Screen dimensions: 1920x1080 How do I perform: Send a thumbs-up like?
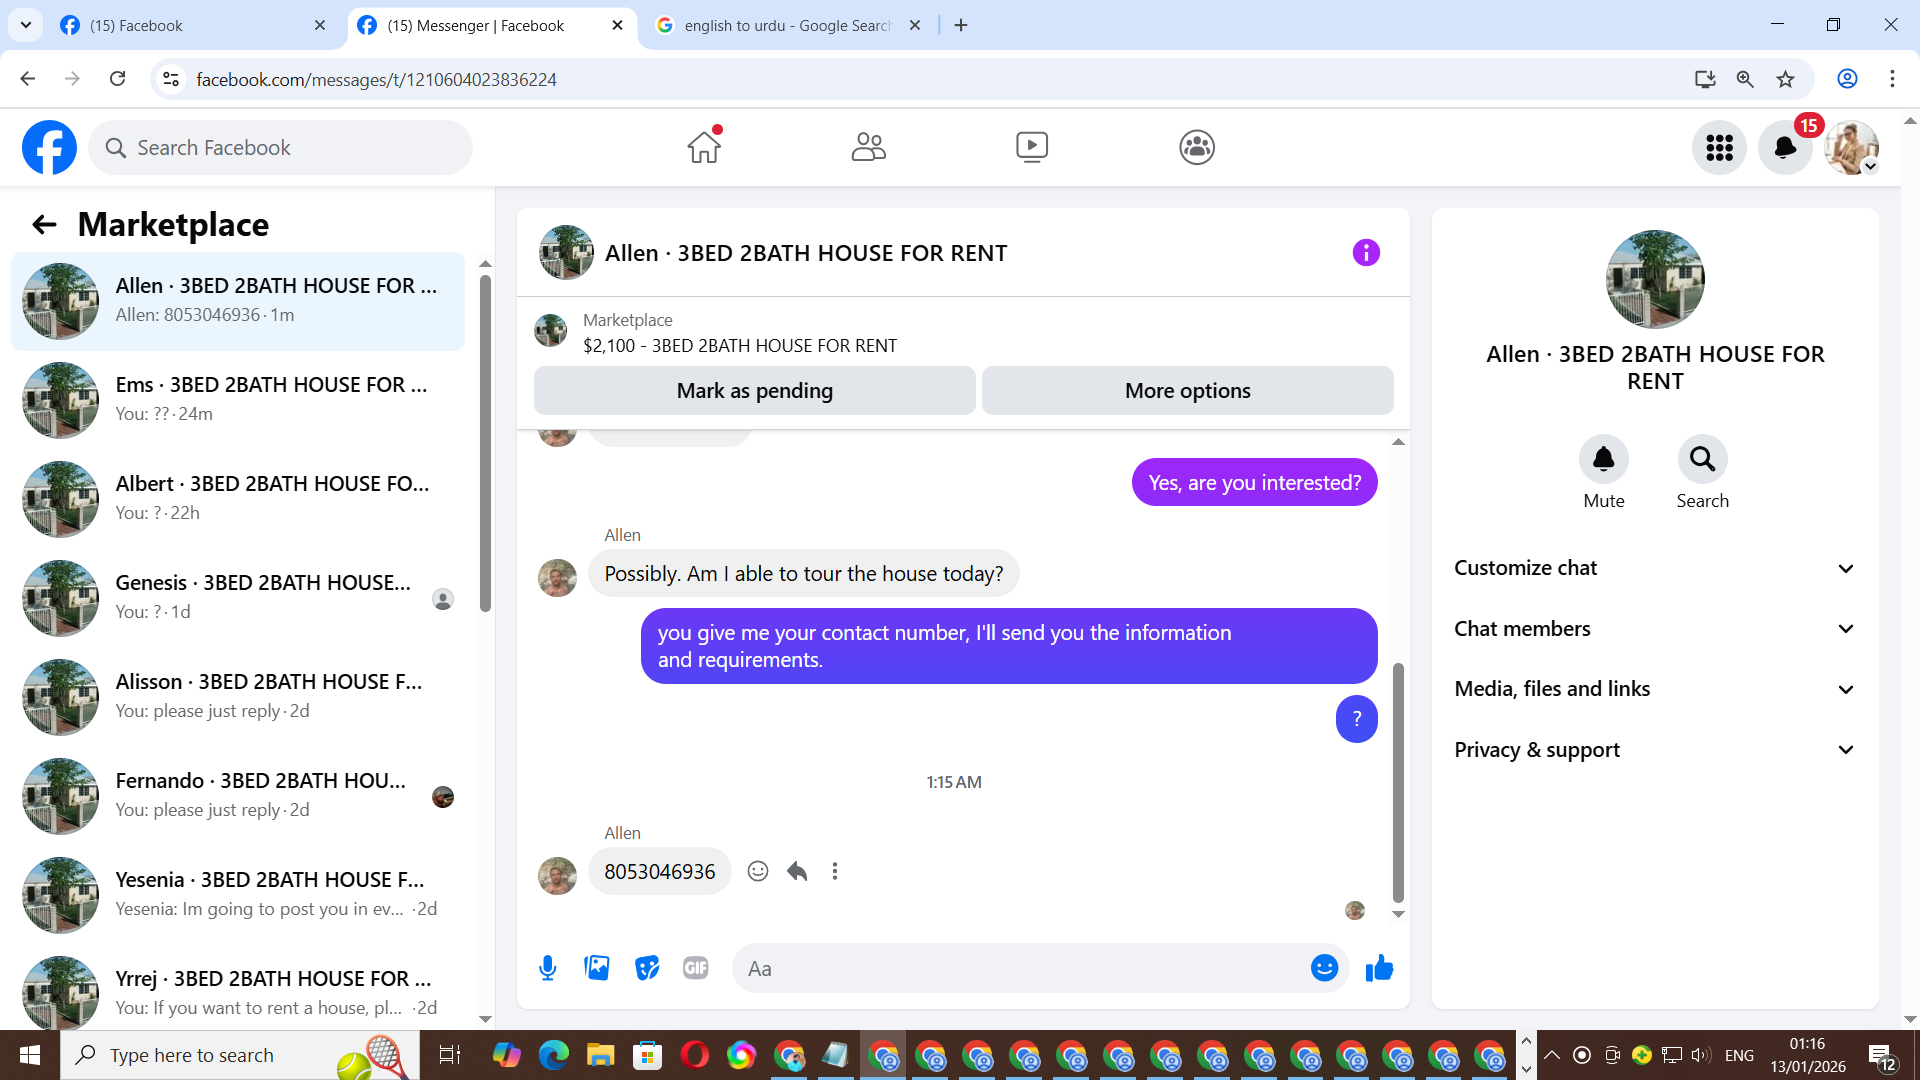(x=1379, y=968)
